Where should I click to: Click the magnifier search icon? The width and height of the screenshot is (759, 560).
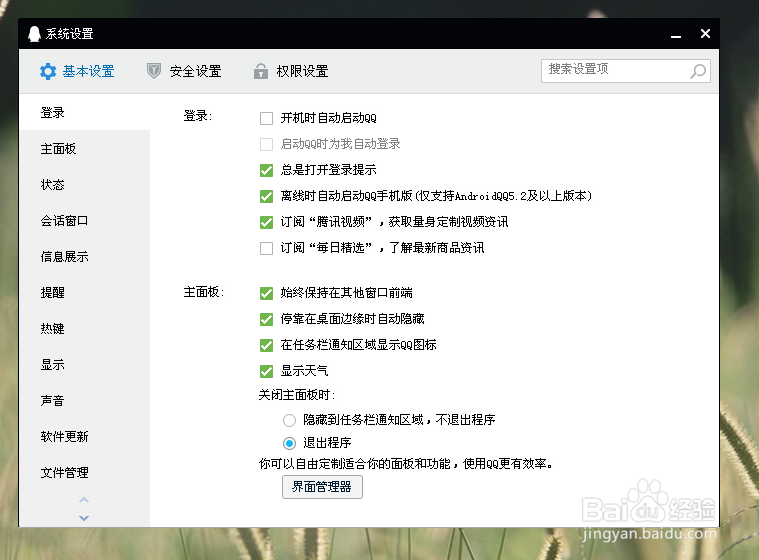click(x=698, y=71)
